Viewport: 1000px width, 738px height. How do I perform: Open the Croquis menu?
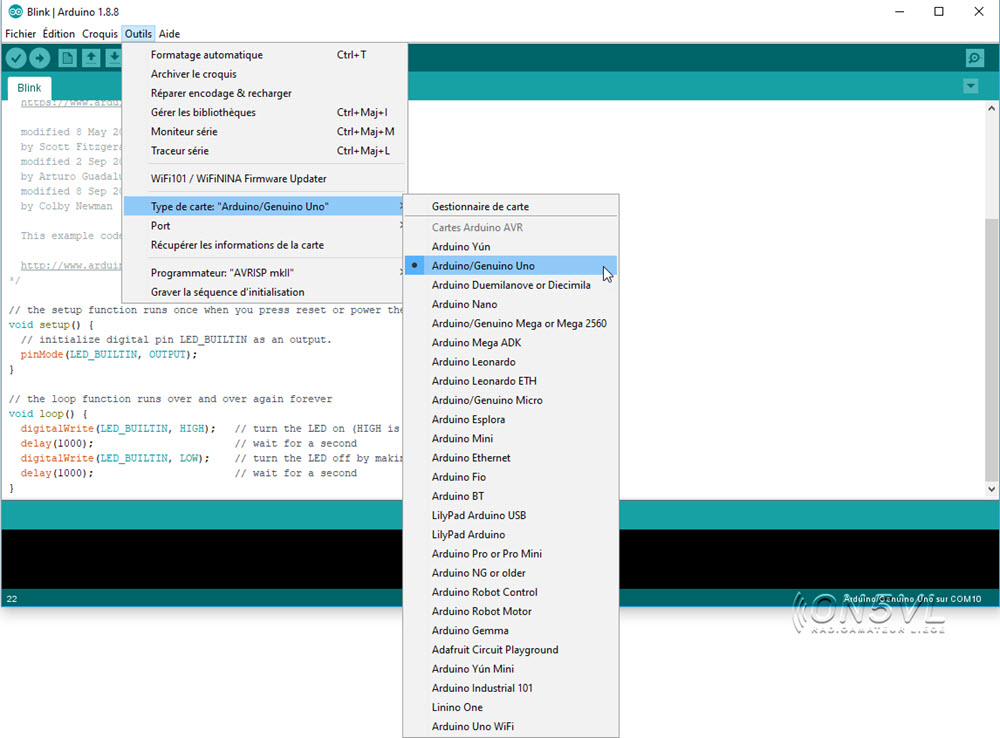point(99,34)
